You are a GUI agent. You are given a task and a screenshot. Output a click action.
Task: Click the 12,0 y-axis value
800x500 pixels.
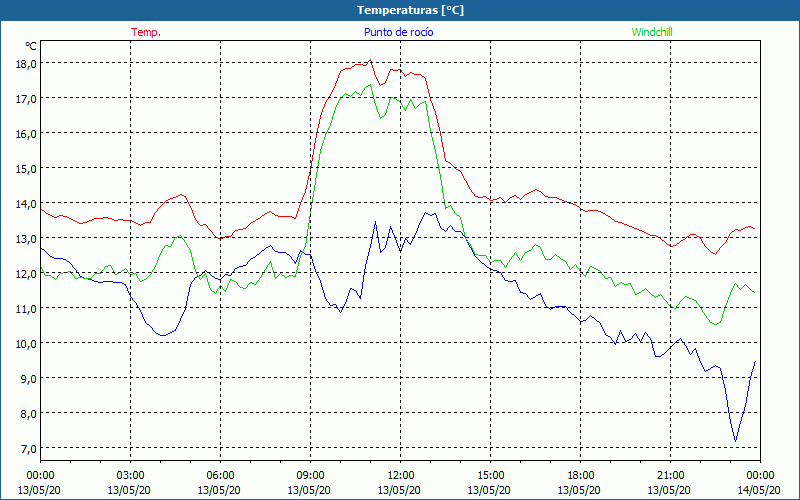click(26, 273)
